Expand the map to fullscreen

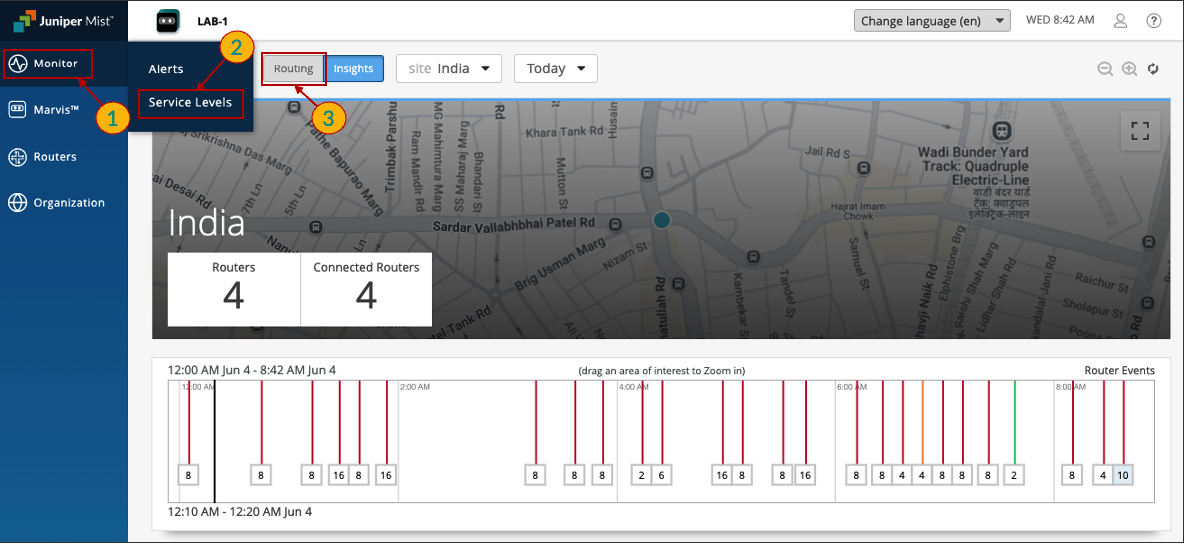(x=1140, y=131)
